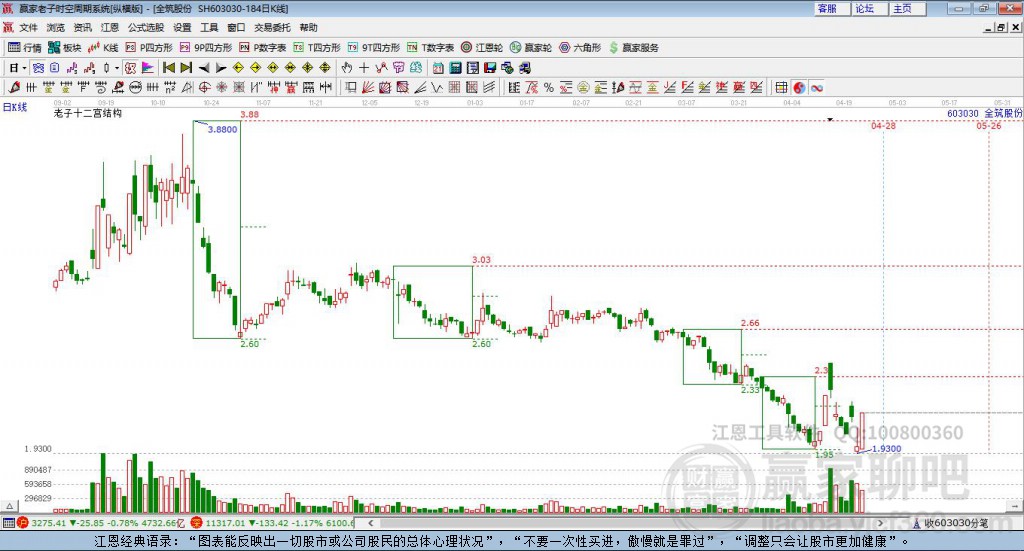Screen dimensions: 1024x551
Task: Open the calculator icon
Action: pos(455,68)
